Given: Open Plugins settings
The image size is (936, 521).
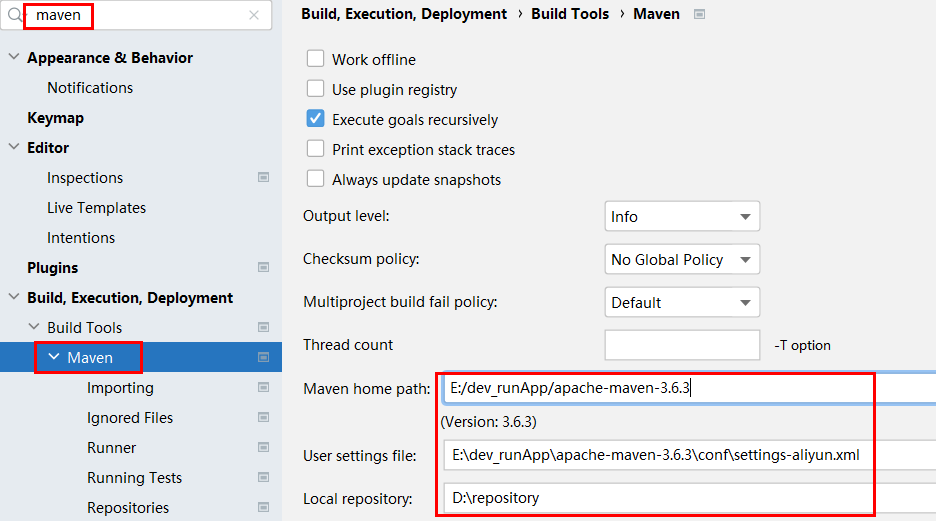Looking at the screenshot, I should click(x=53, y=268).
